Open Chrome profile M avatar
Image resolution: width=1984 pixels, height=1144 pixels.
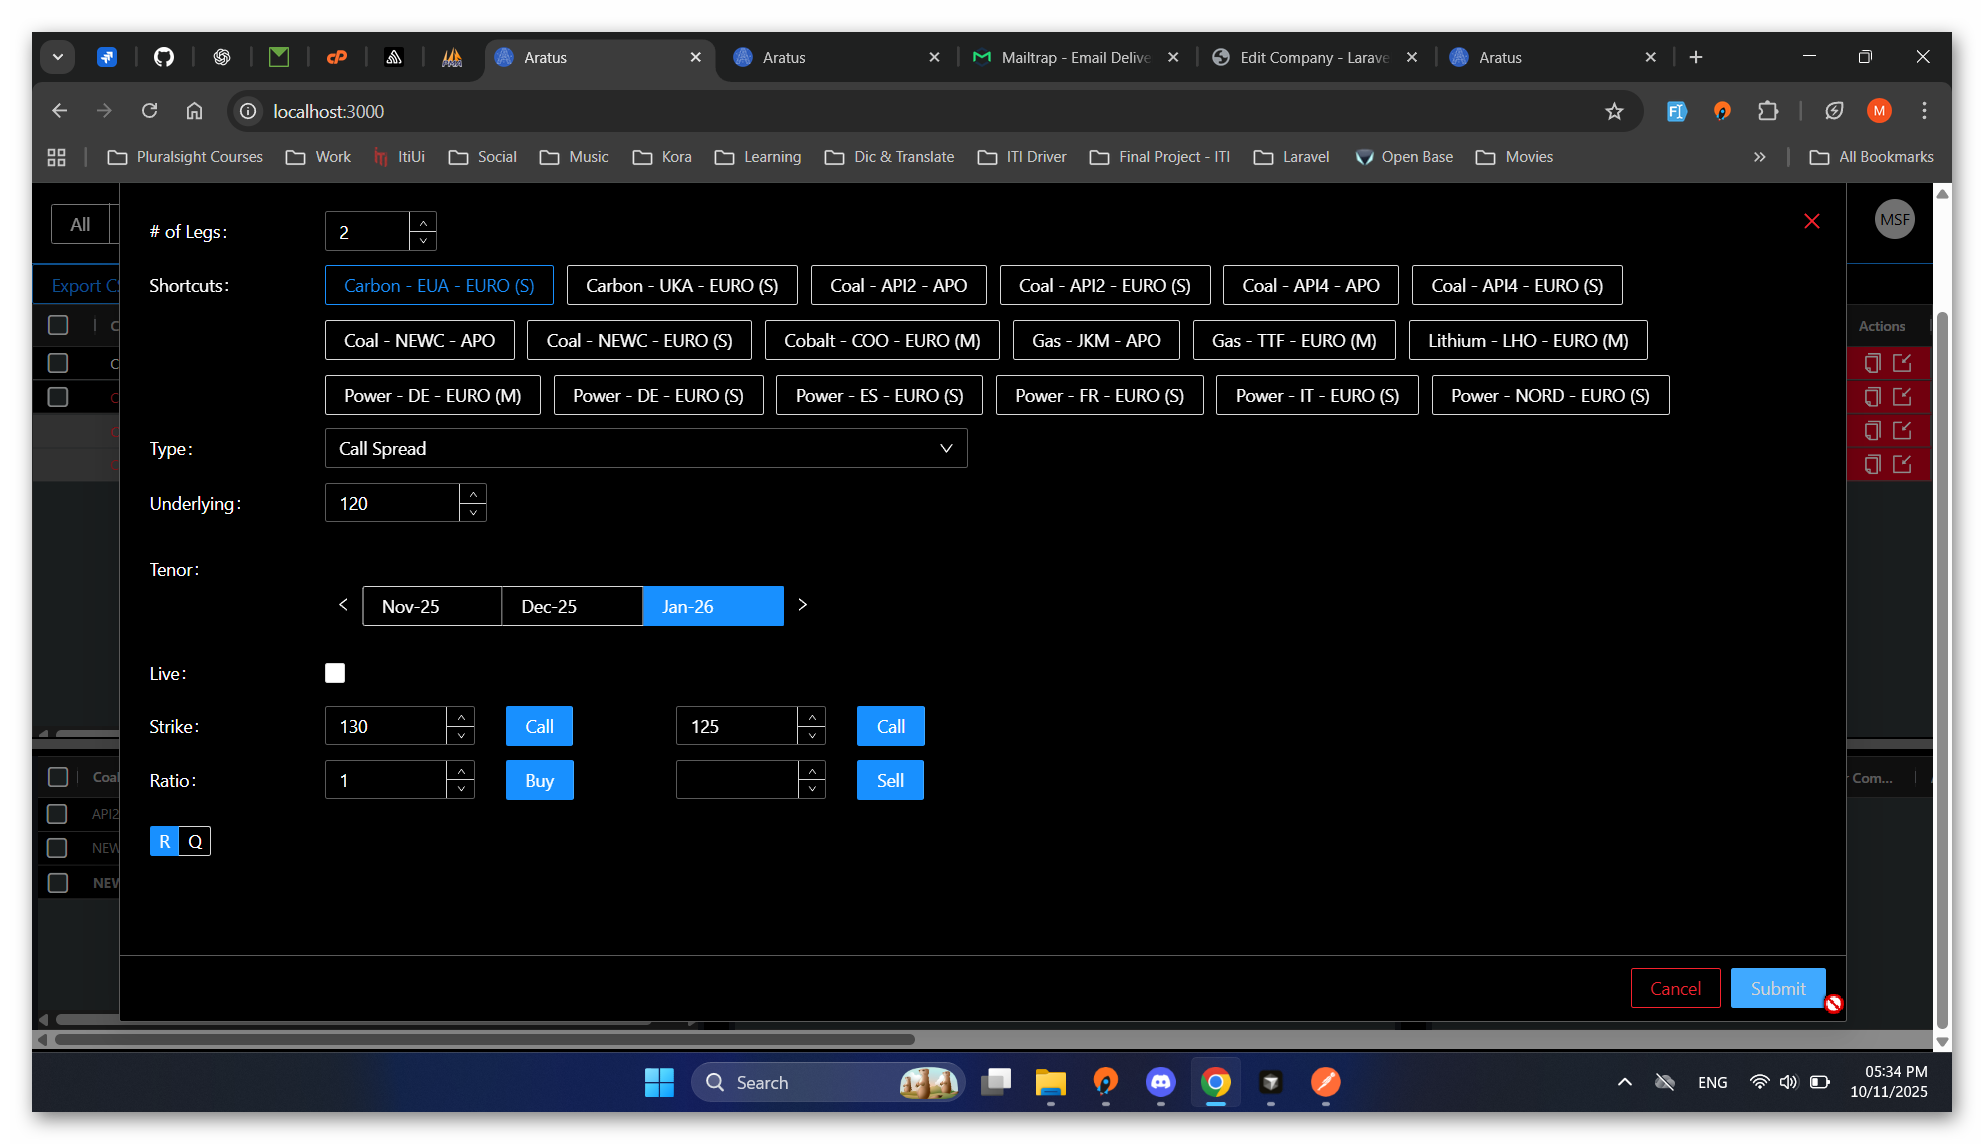coord(1879,111)
